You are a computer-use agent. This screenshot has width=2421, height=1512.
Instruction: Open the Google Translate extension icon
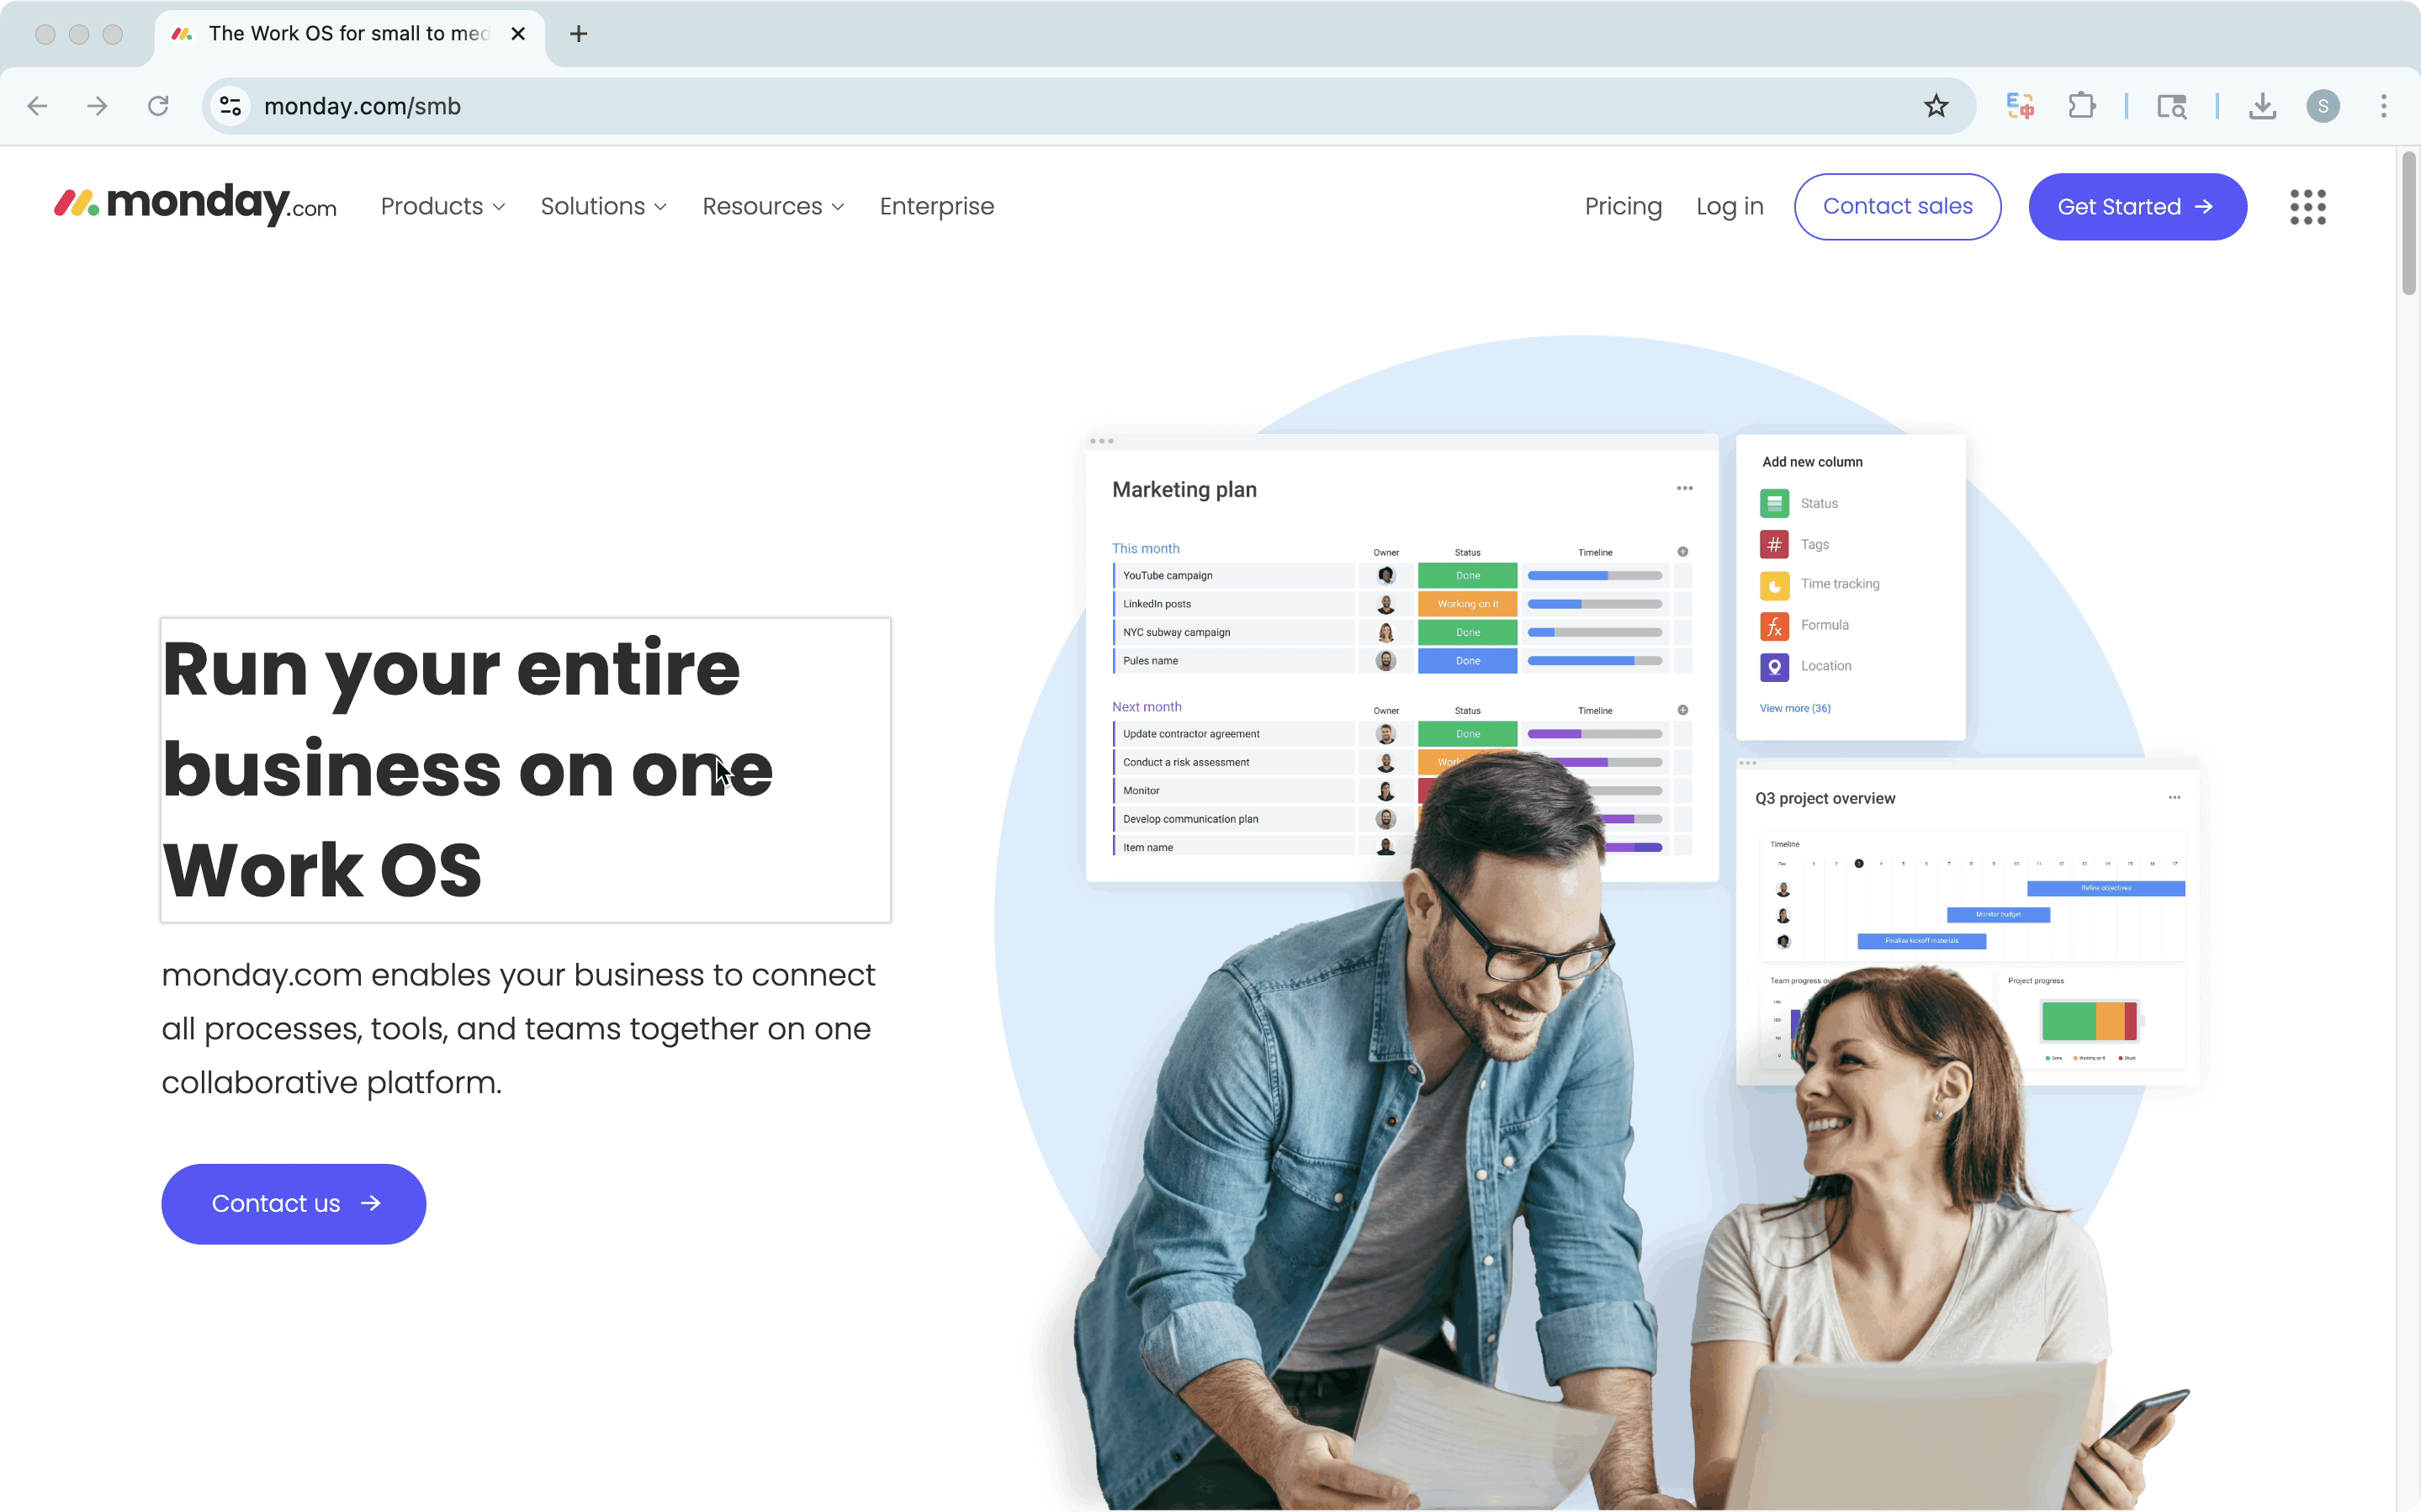[2020, 106]
